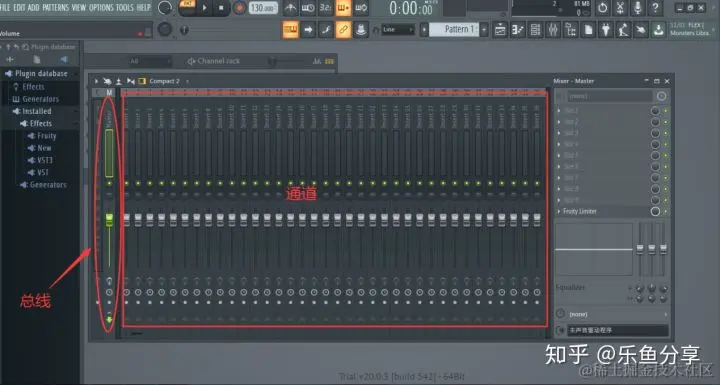Image resolution: width=720 pixels, height=385 pixels.
Task: Open the EDIT menu
Action: click(x=19, y=7)
